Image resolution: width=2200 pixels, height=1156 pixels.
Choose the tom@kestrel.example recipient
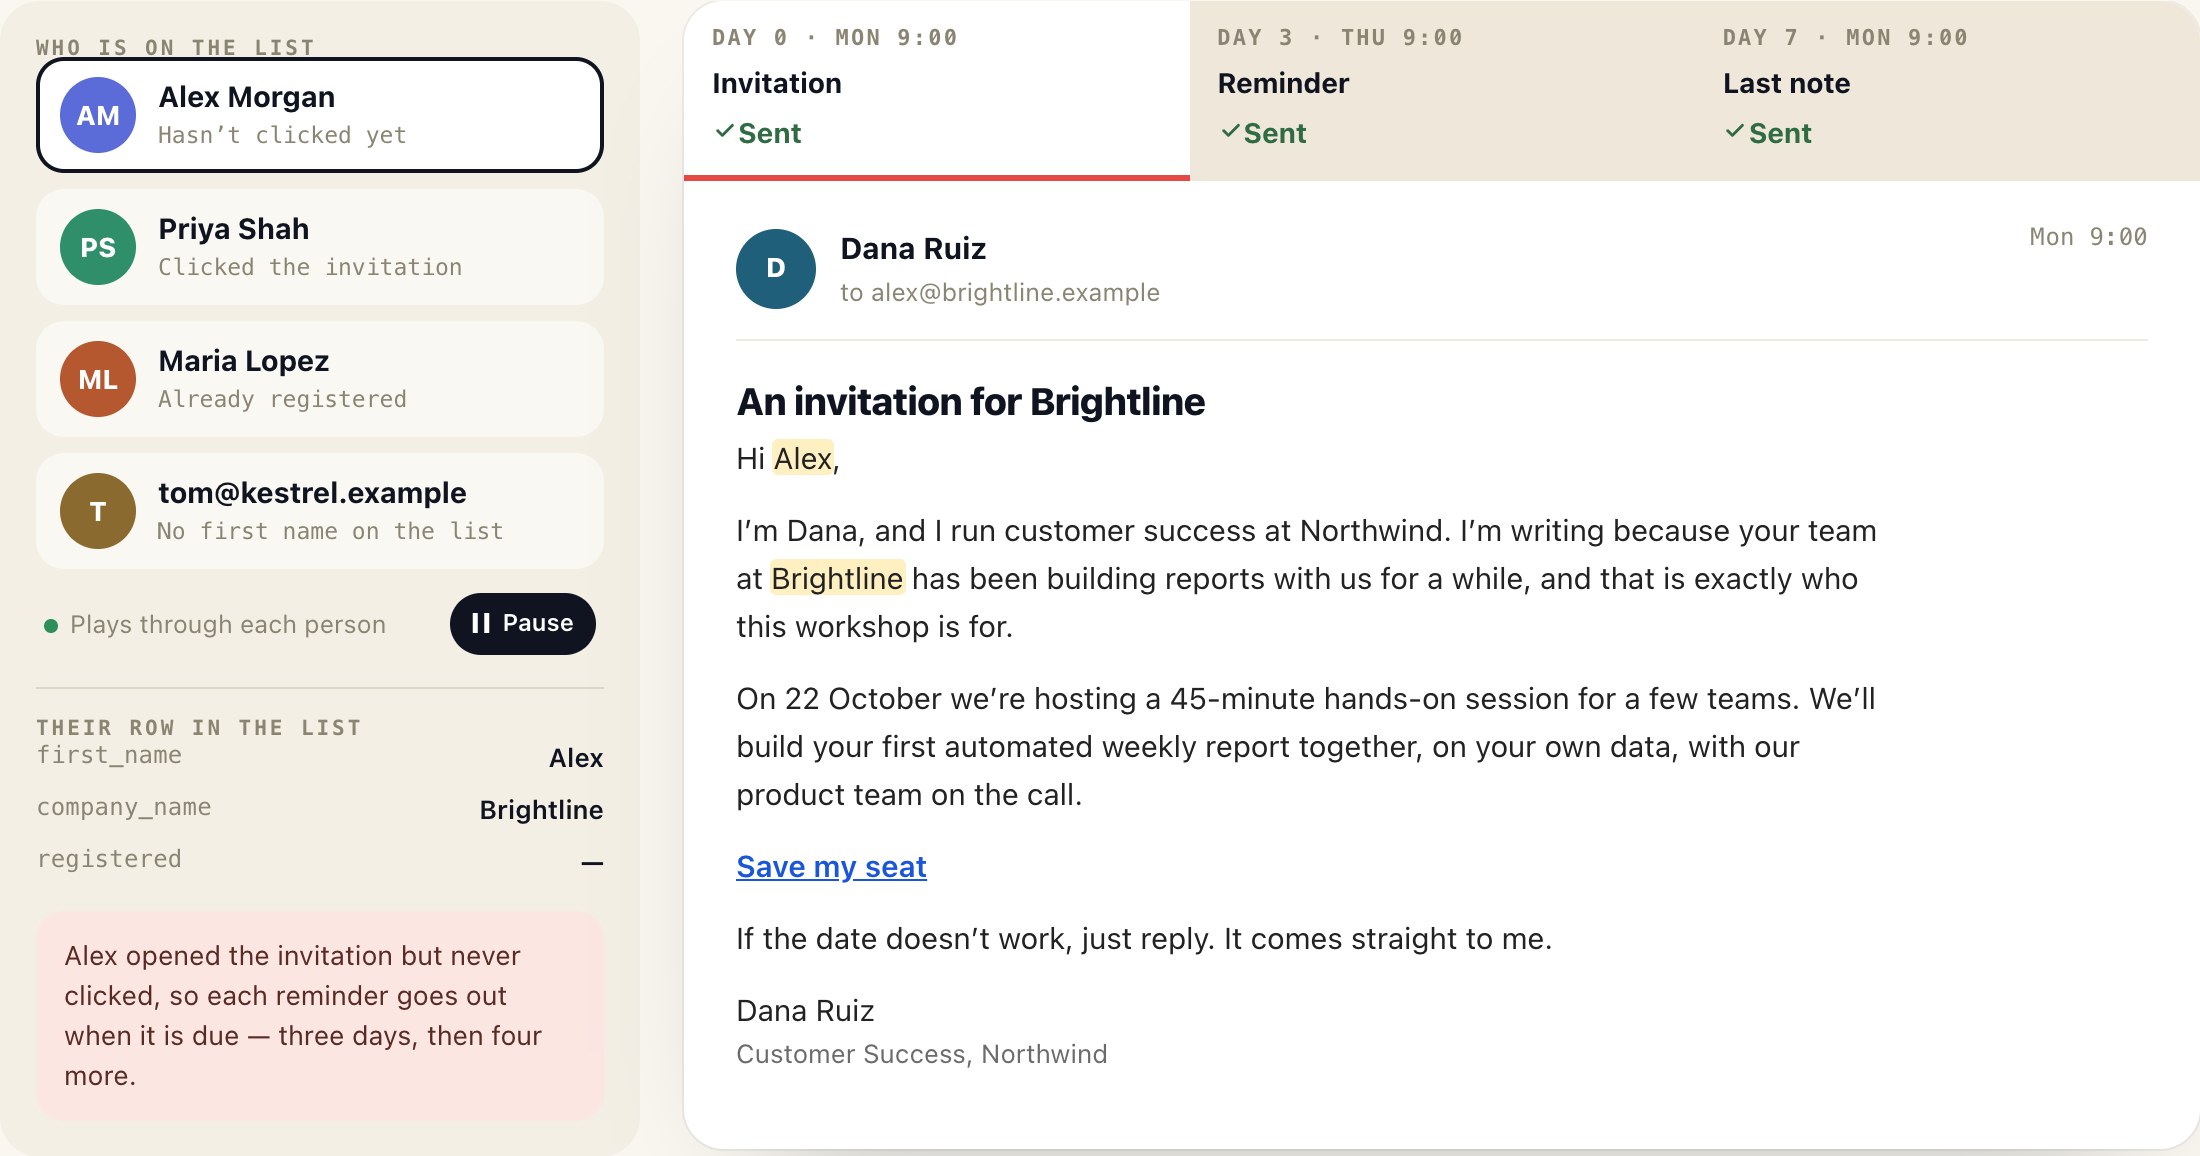coord(320,511)
